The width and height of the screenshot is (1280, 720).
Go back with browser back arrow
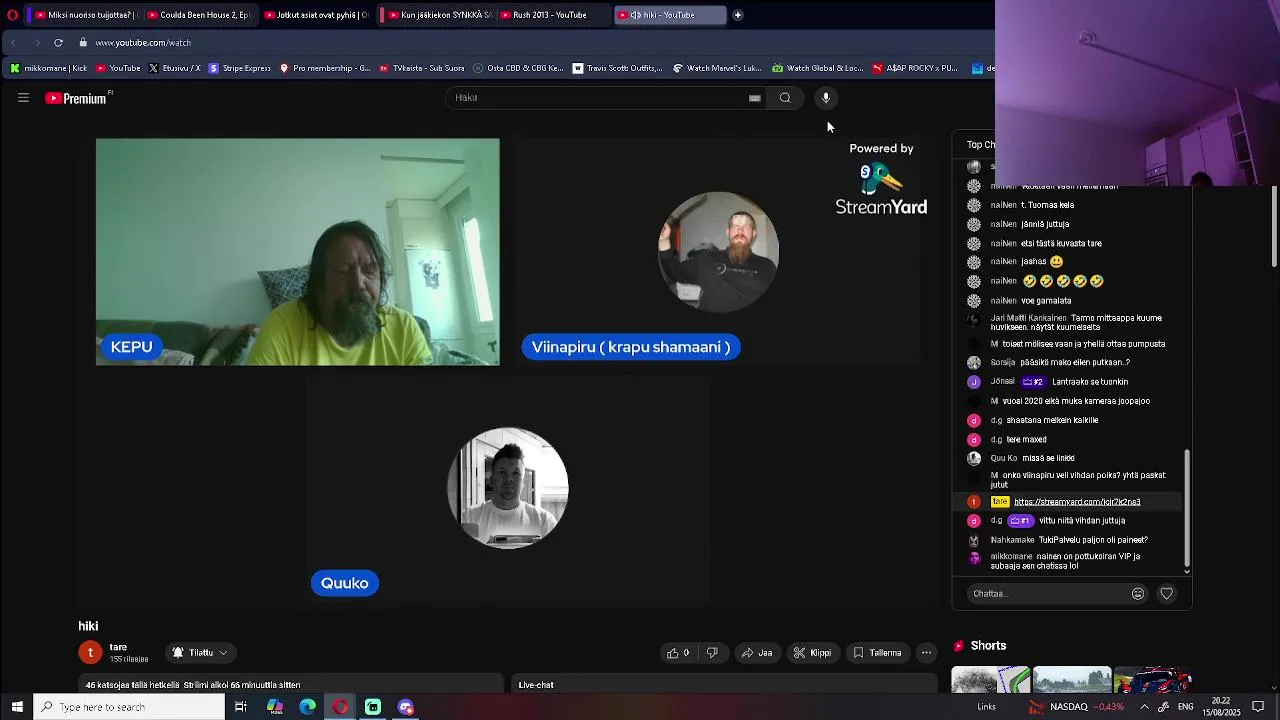click(13, 43)
